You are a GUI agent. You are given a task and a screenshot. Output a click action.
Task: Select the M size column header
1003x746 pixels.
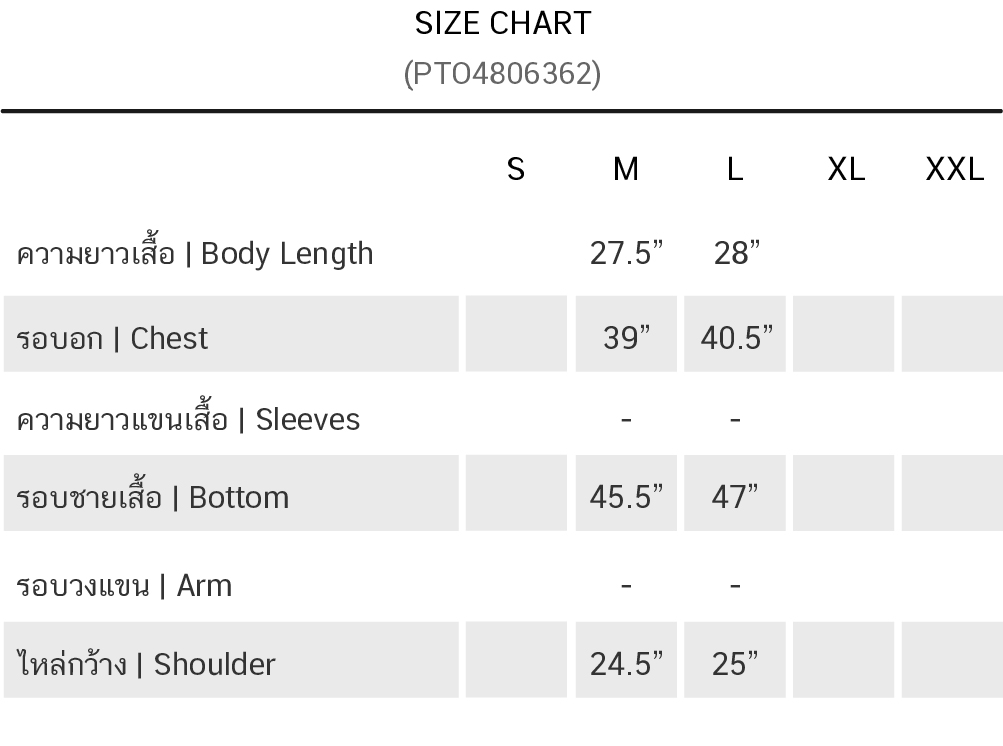pos(626,169)
